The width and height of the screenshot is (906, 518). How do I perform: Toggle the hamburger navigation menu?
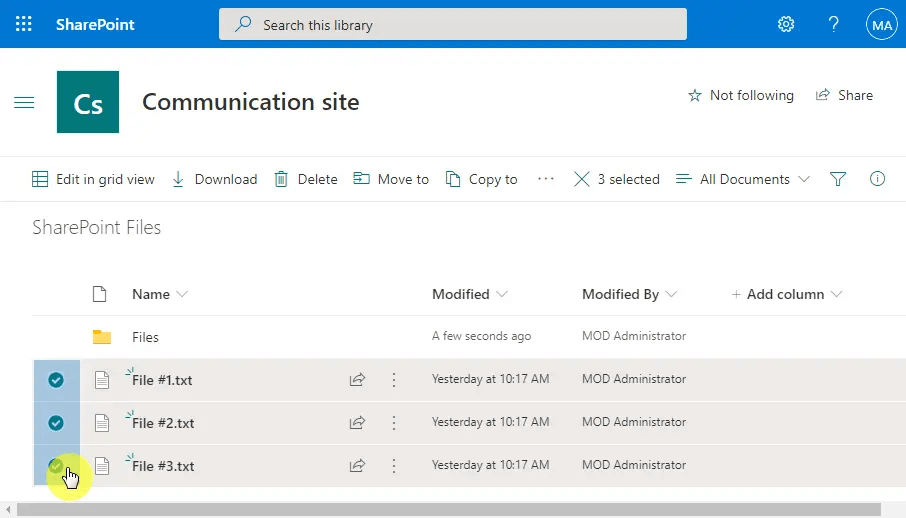(x=24, y=102)
